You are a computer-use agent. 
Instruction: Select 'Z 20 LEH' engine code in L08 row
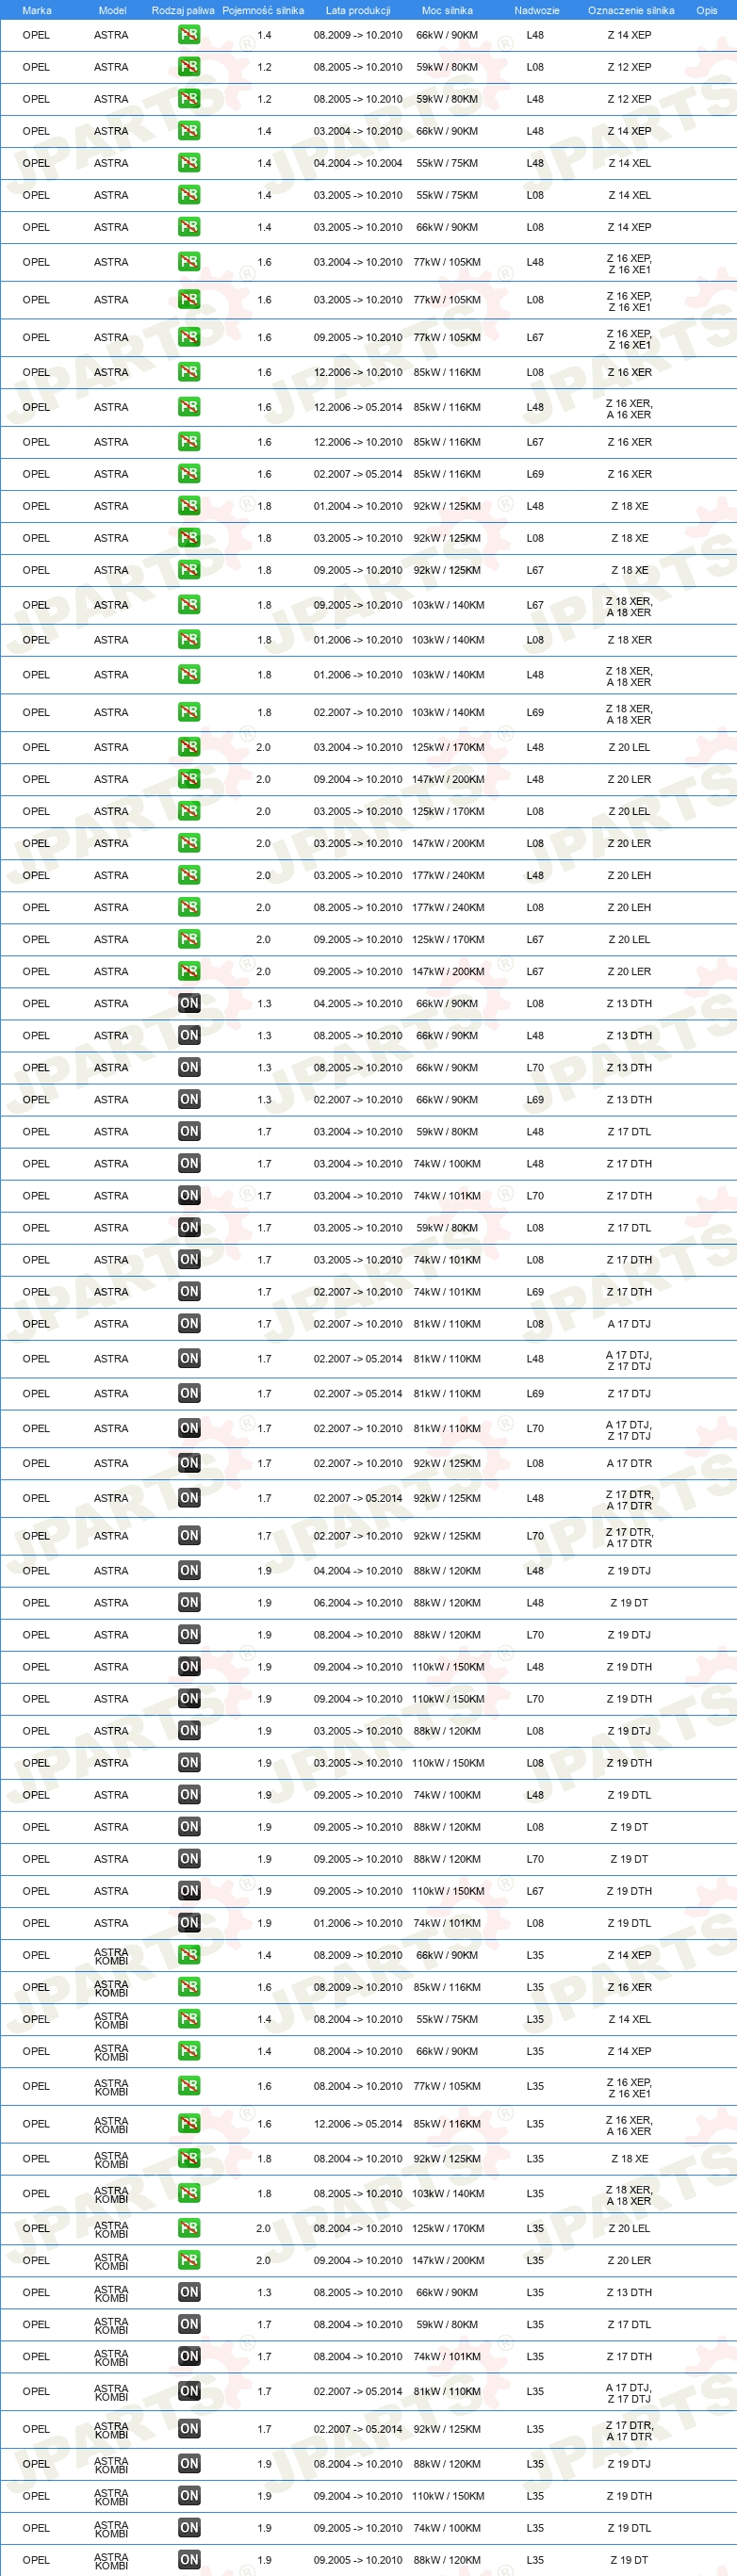(x=629, y=907)
